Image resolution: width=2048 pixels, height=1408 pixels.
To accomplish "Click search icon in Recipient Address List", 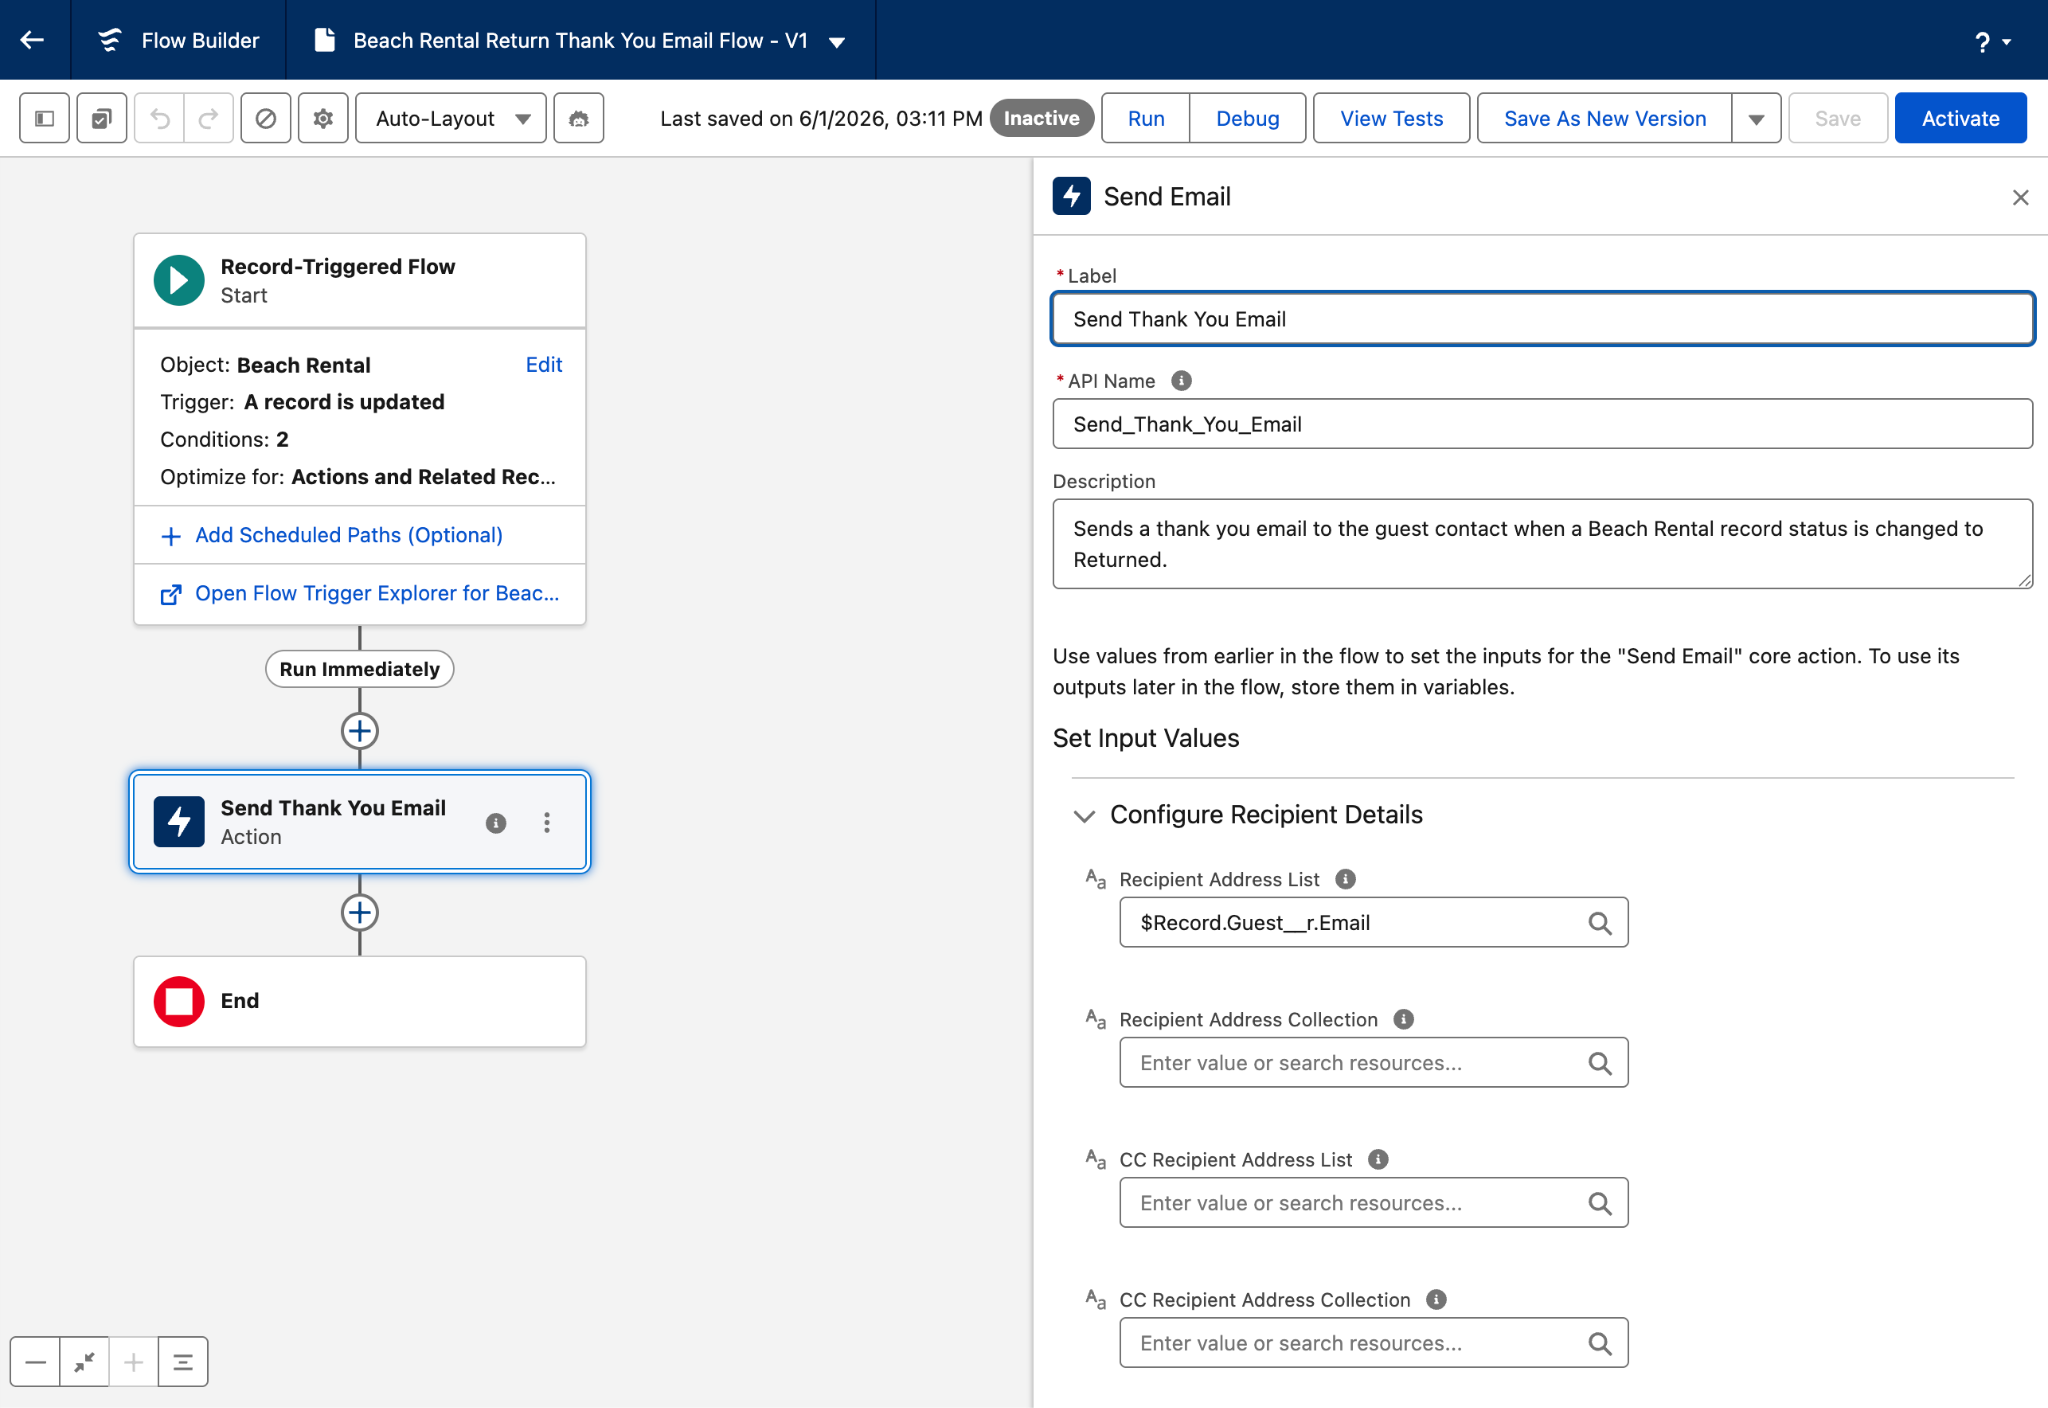I will [1600, 923].
